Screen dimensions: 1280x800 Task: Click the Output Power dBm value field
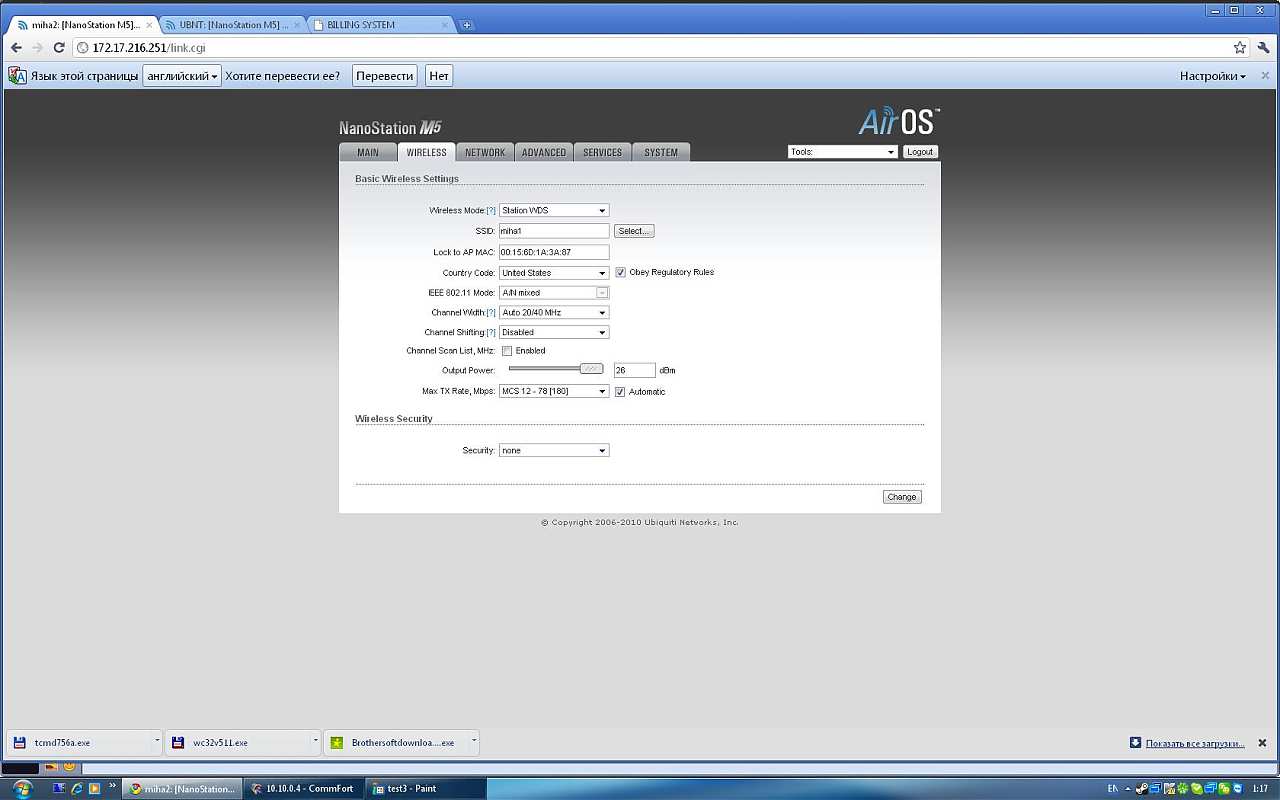tap(634, 370)
